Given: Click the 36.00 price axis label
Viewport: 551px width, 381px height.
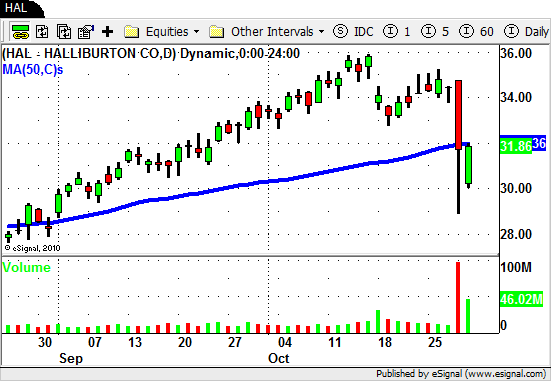Looking at the screenshot, I should tap(516, 53).
